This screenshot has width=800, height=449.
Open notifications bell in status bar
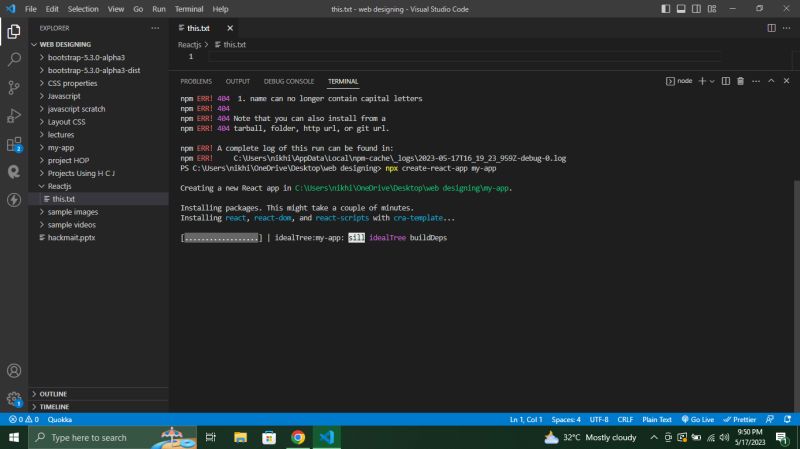pos(787,419)
